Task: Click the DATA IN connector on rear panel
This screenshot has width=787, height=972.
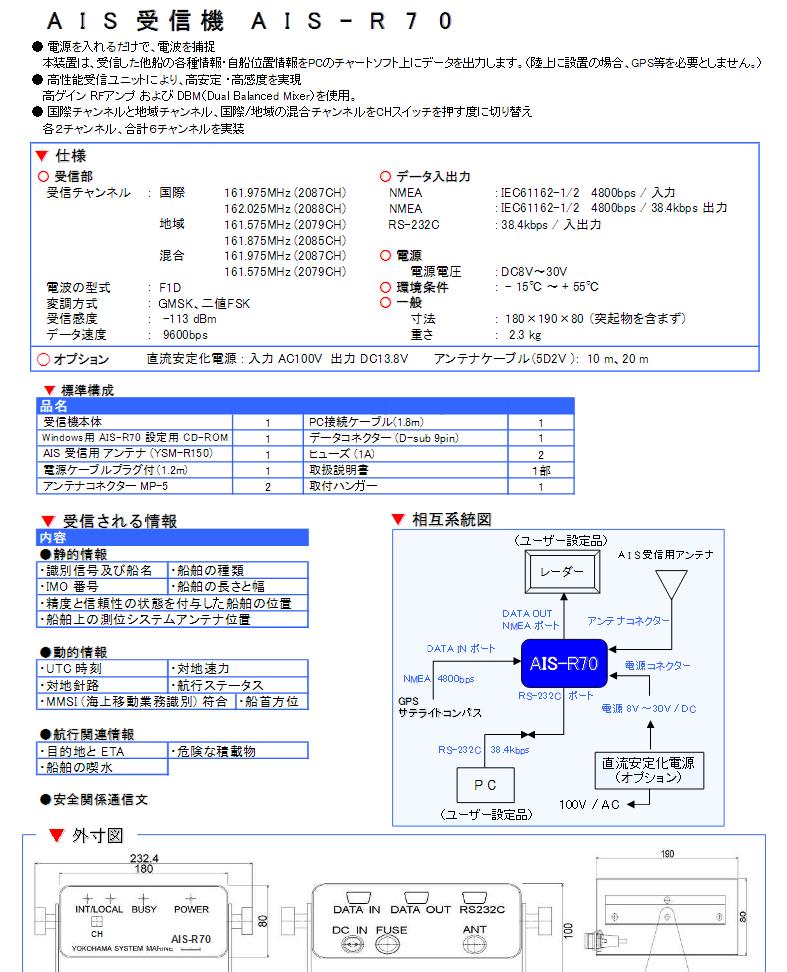Action: click(x=358, y=898)
